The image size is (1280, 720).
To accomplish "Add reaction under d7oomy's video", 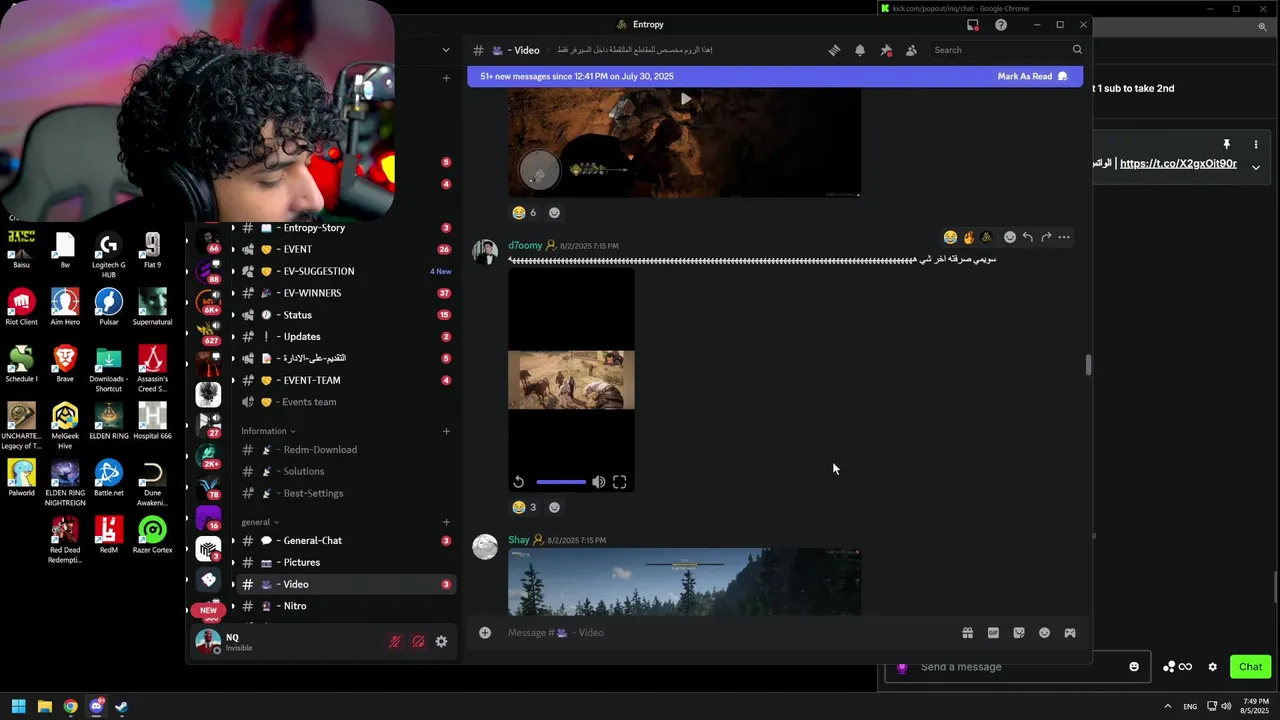I will [554, 507].
